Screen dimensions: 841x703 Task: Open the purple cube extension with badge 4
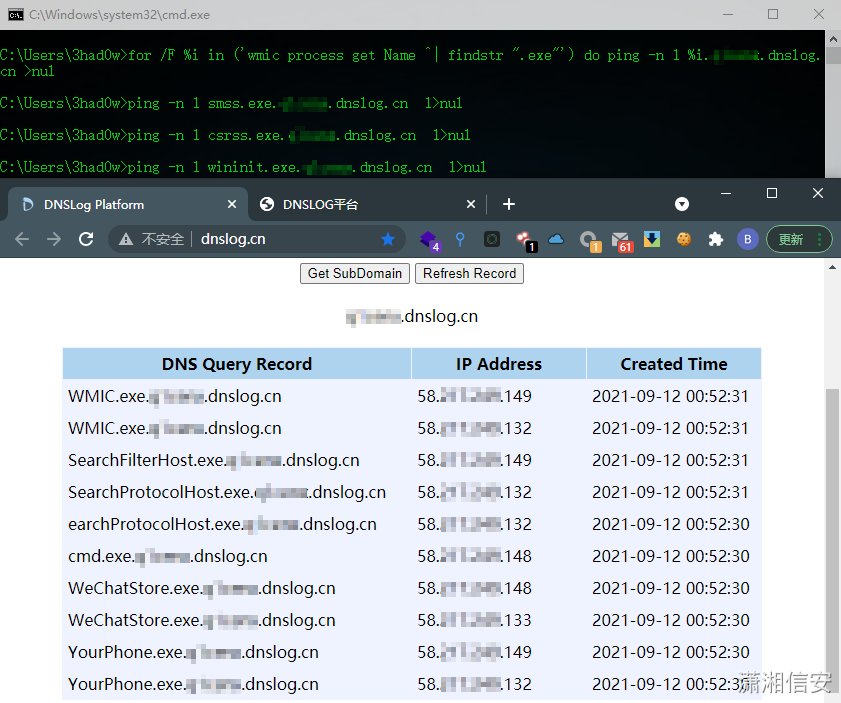coord(429,240)
